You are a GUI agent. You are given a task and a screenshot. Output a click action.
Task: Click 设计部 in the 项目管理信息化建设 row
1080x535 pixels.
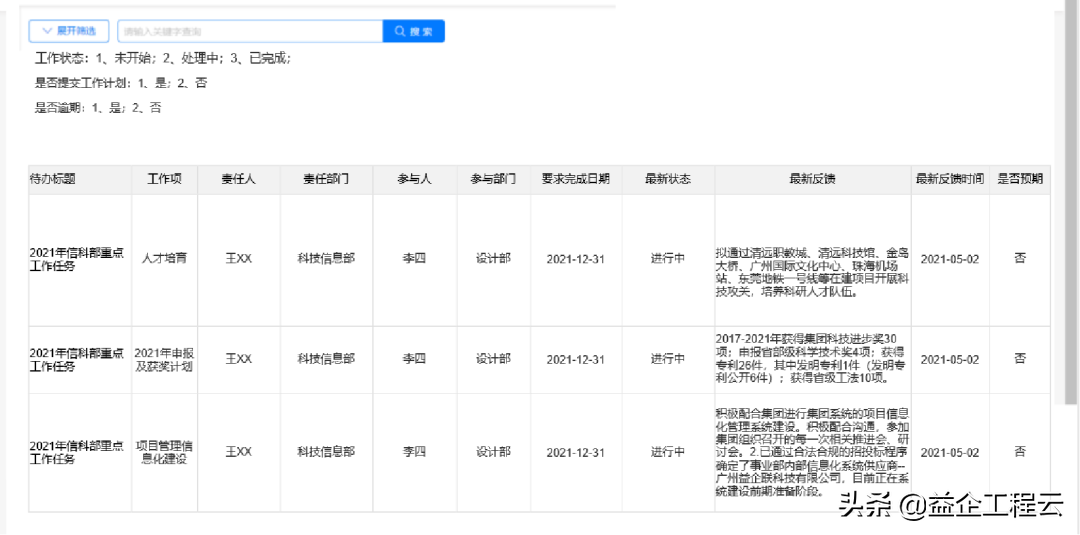[x=494, y=452]
